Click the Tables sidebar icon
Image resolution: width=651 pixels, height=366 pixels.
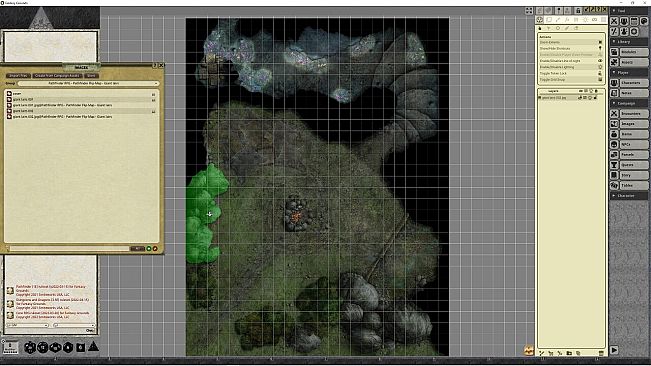click(614, 185)
